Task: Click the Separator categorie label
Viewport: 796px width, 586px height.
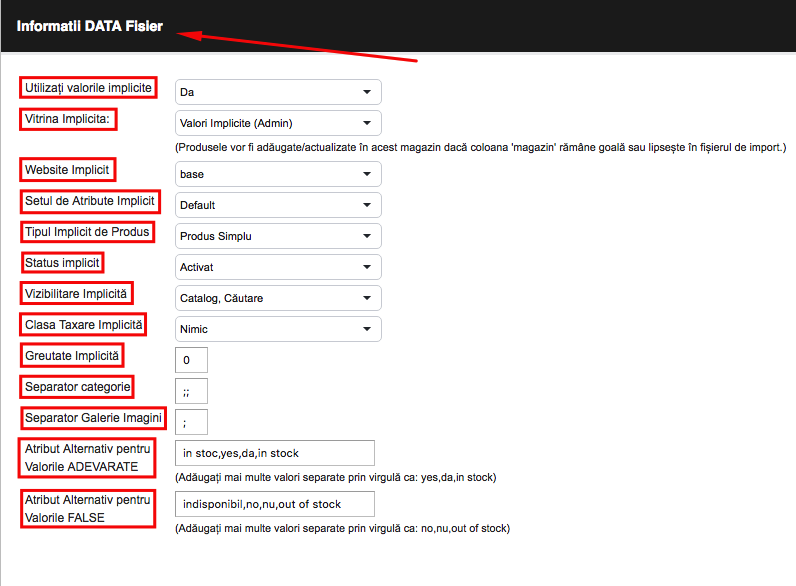Action: tap(78, 387)
